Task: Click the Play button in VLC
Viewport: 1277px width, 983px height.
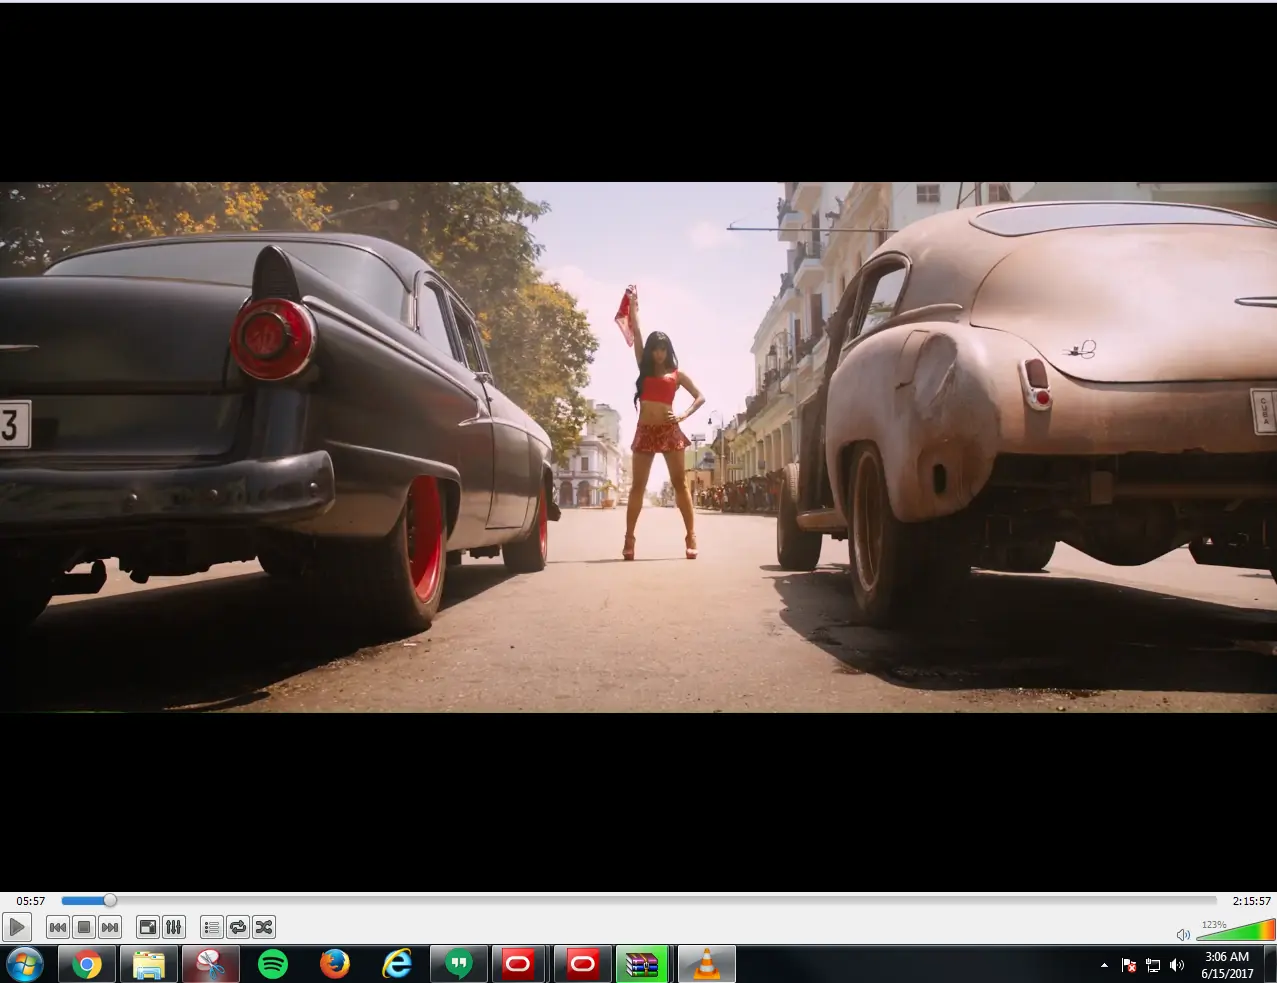Action: [x=17, y=927]
